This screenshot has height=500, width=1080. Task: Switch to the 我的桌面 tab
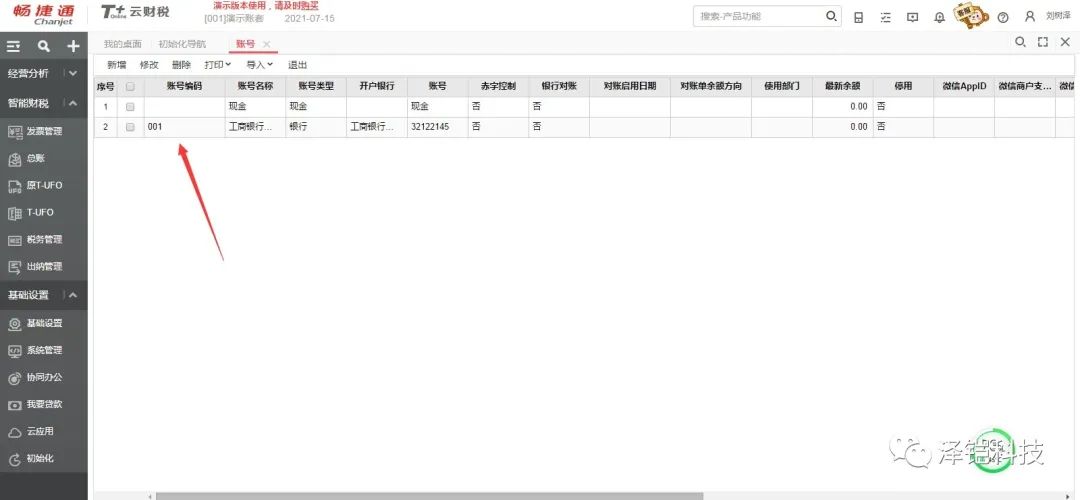(x=123, y=44)
